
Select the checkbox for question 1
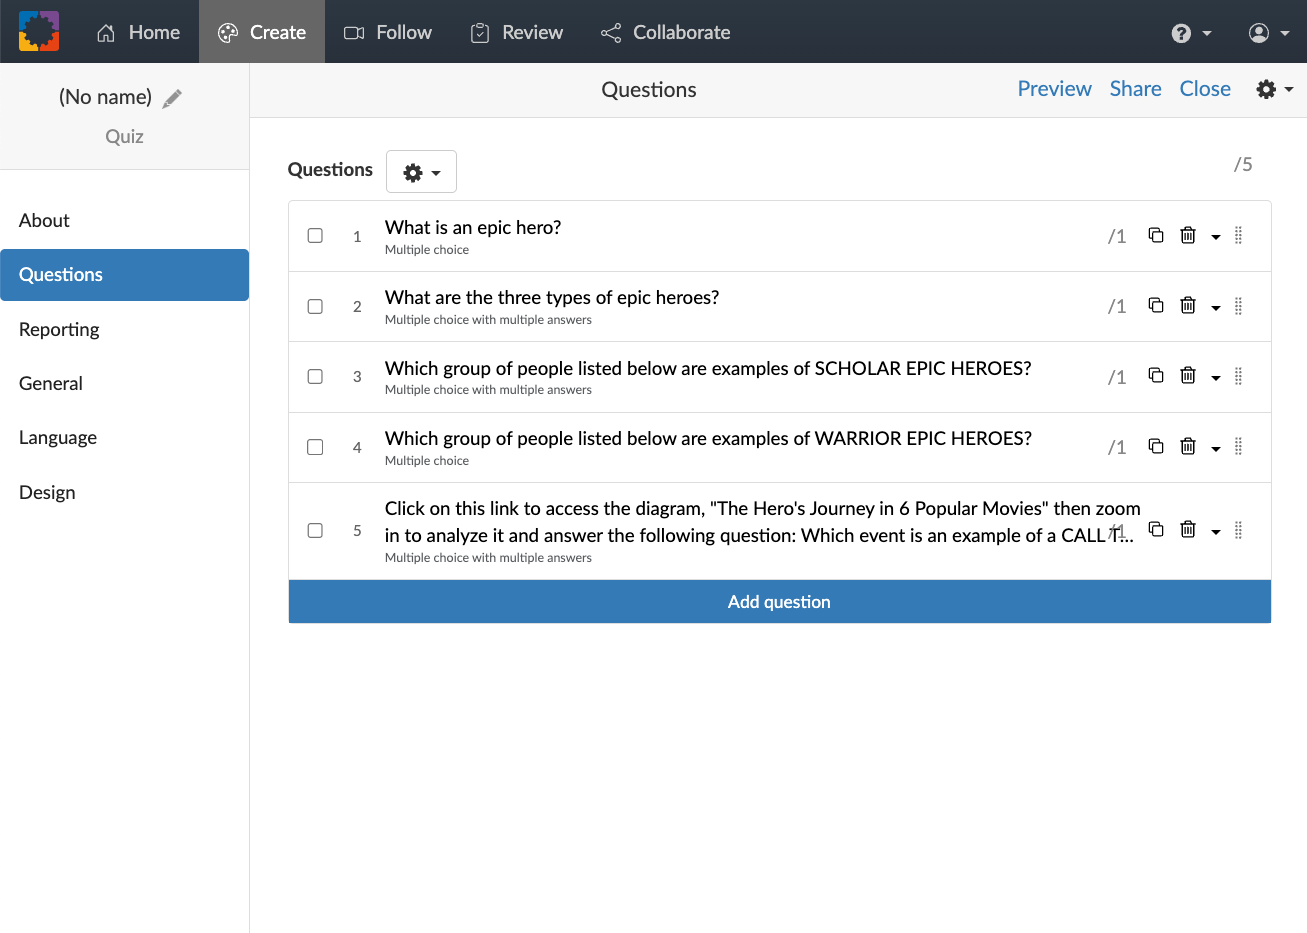pyautogui.click(x=315, y=235)
